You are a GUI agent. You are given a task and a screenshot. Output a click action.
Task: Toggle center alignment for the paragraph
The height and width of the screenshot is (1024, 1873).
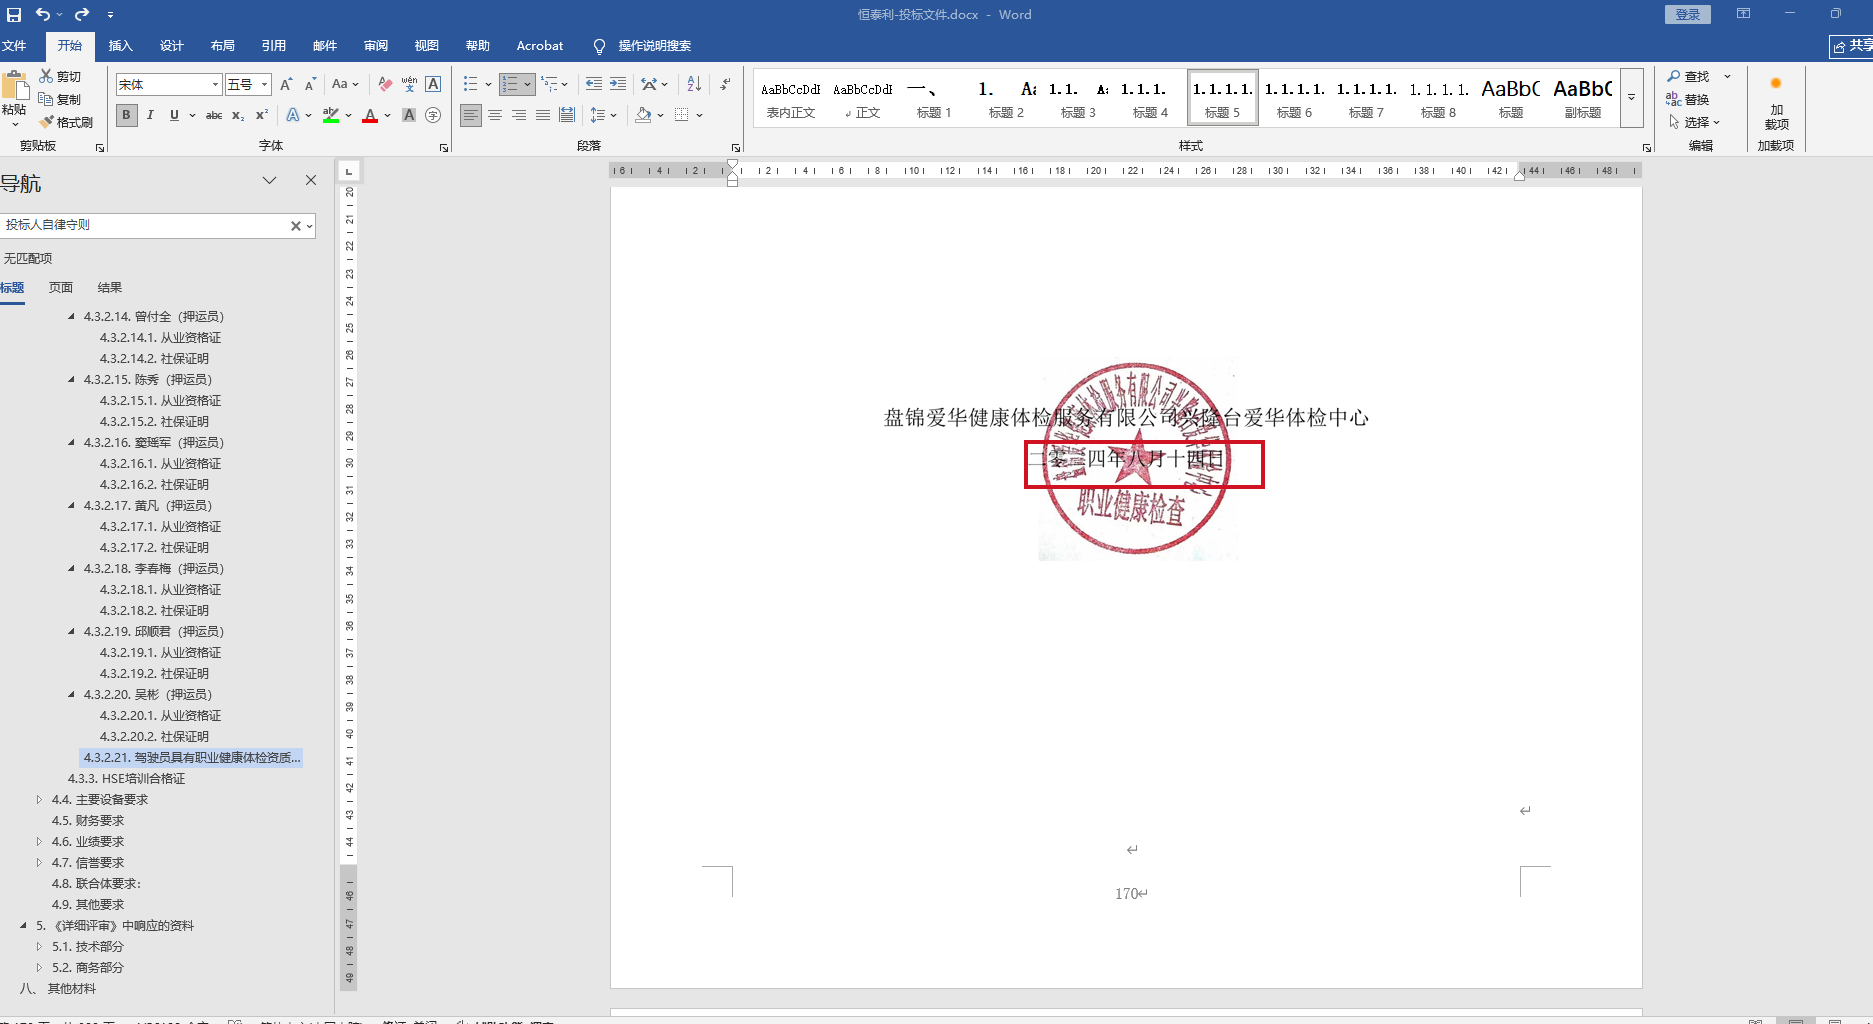(495, 115)
